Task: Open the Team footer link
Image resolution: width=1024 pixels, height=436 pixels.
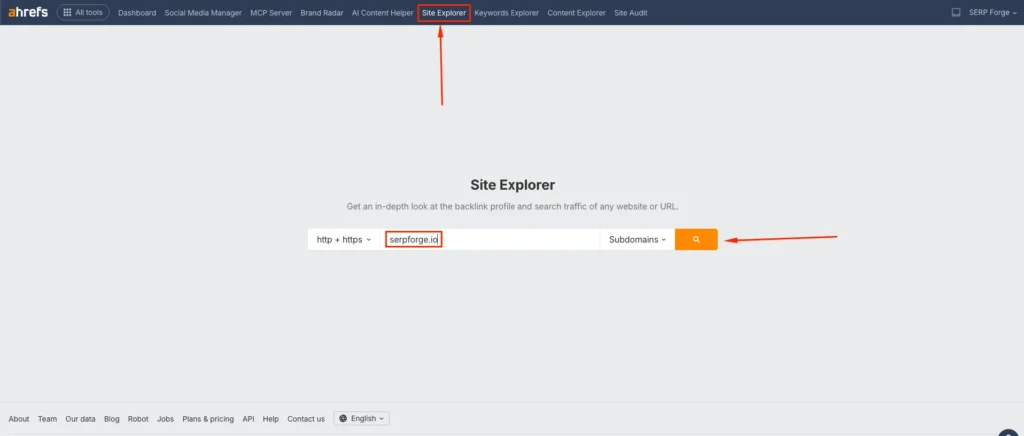Action: [47, 419]
